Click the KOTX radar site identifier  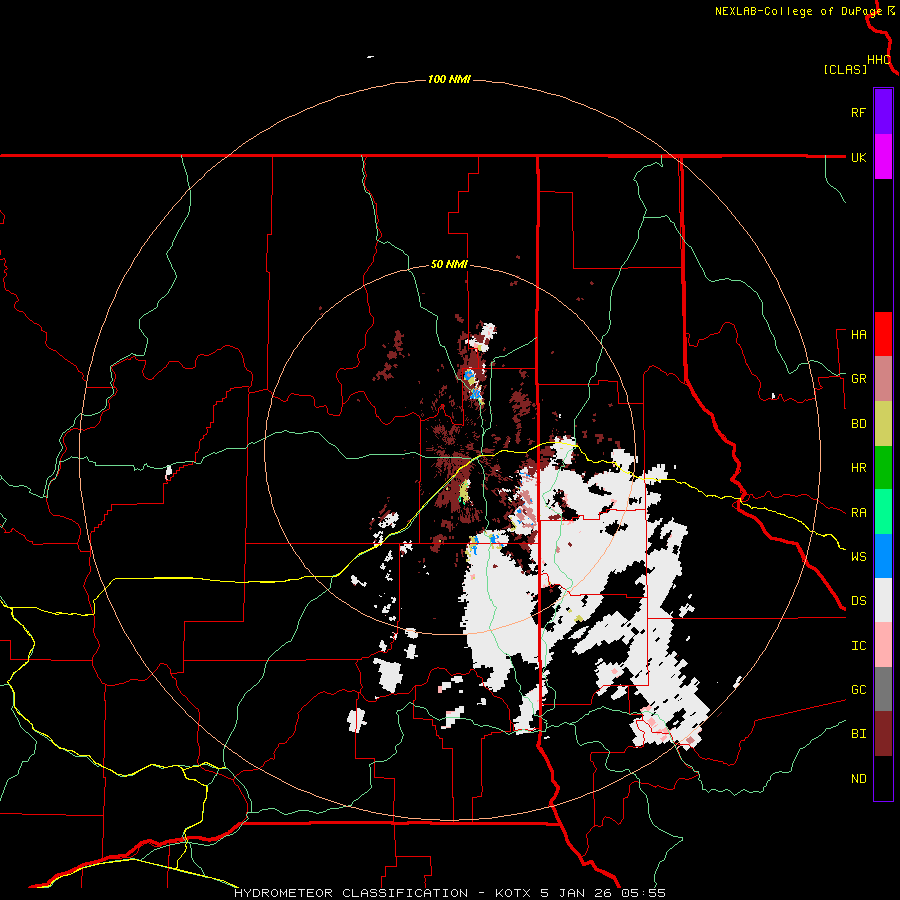[x=514, y=893]
